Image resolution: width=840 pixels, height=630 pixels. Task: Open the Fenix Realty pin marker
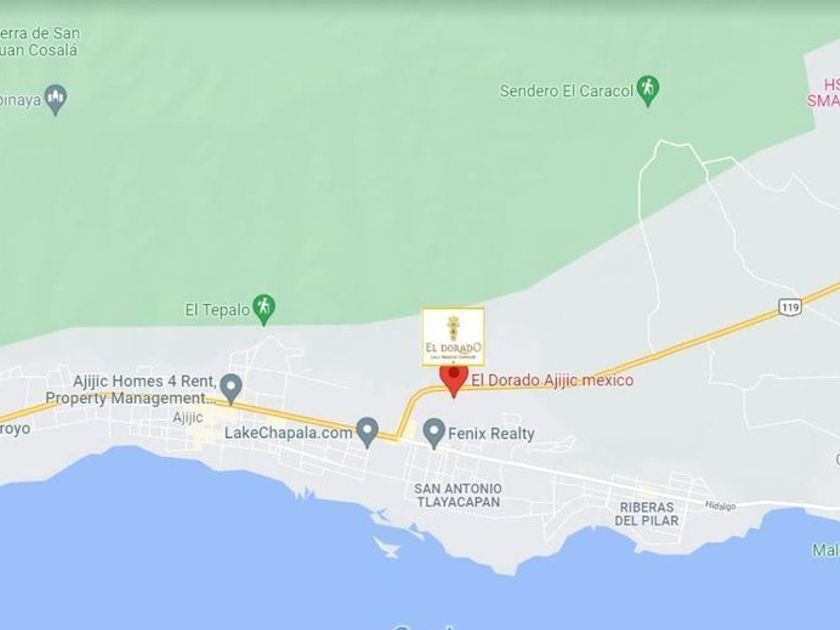[x=434, y=433]
